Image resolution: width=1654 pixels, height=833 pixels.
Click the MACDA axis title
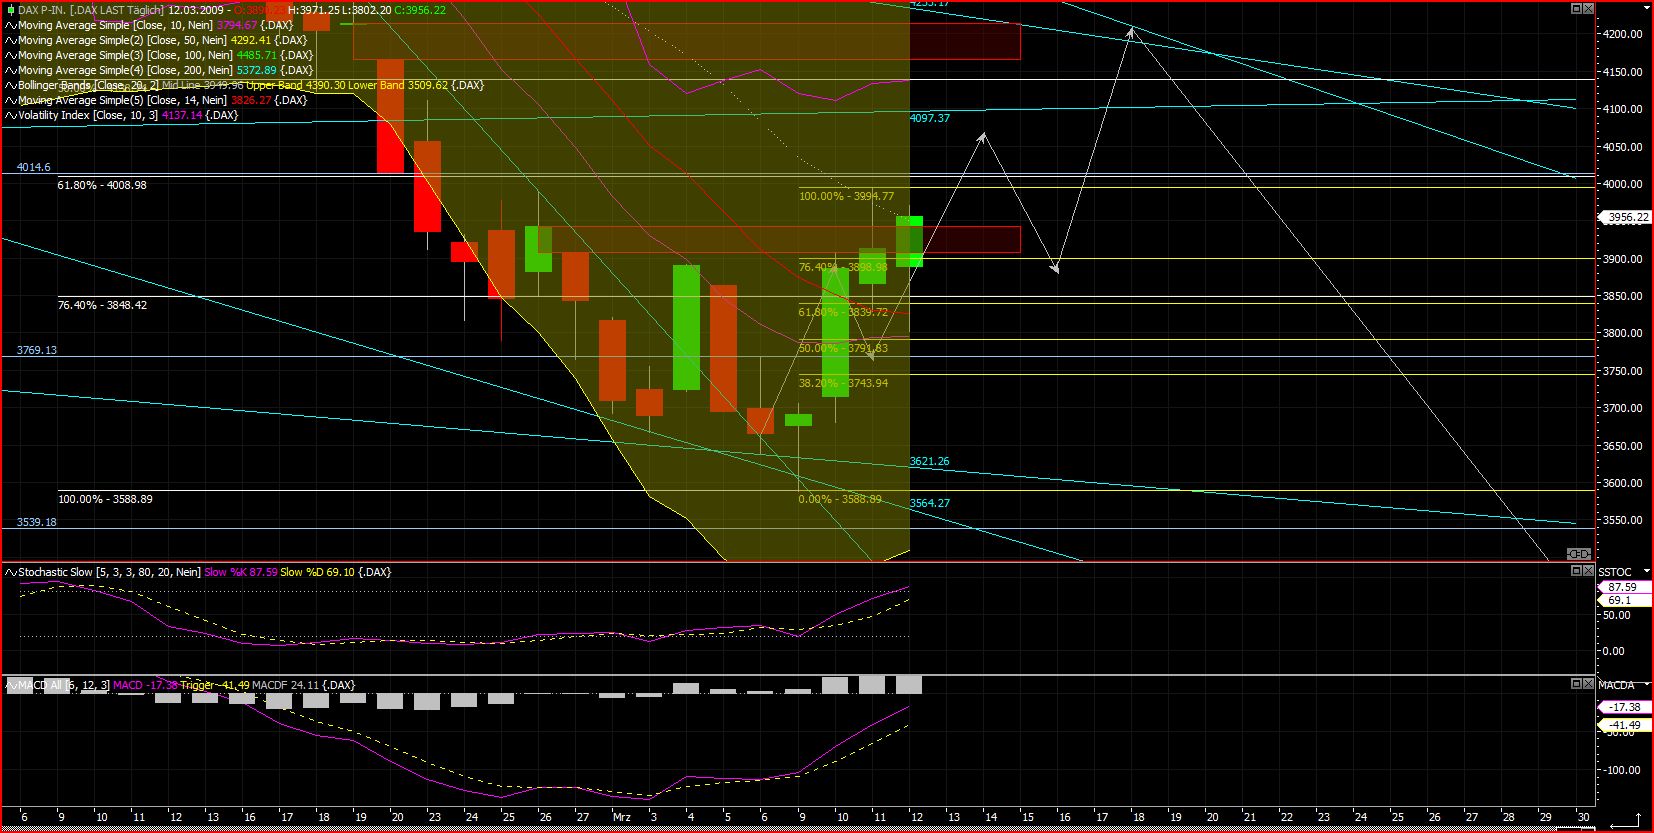coord(1616,685)
